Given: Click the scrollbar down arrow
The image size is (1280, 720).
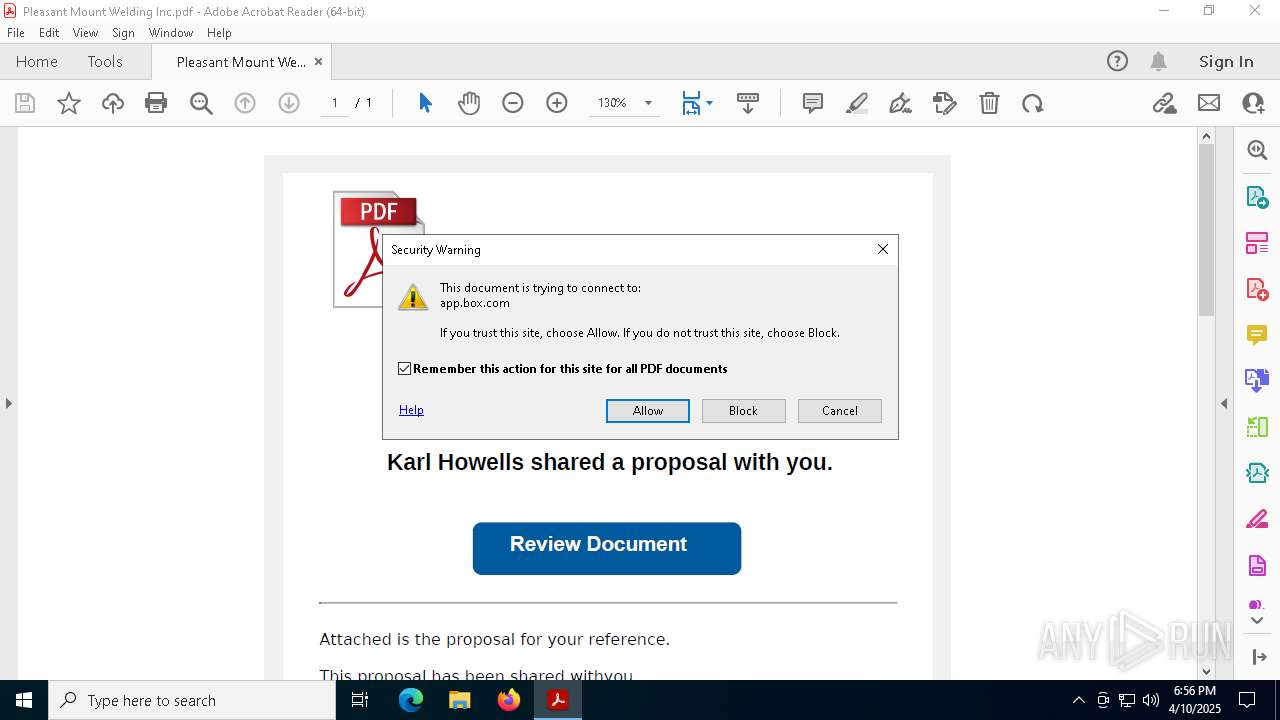Looking at the screenshot, I should pos(1206,671).
